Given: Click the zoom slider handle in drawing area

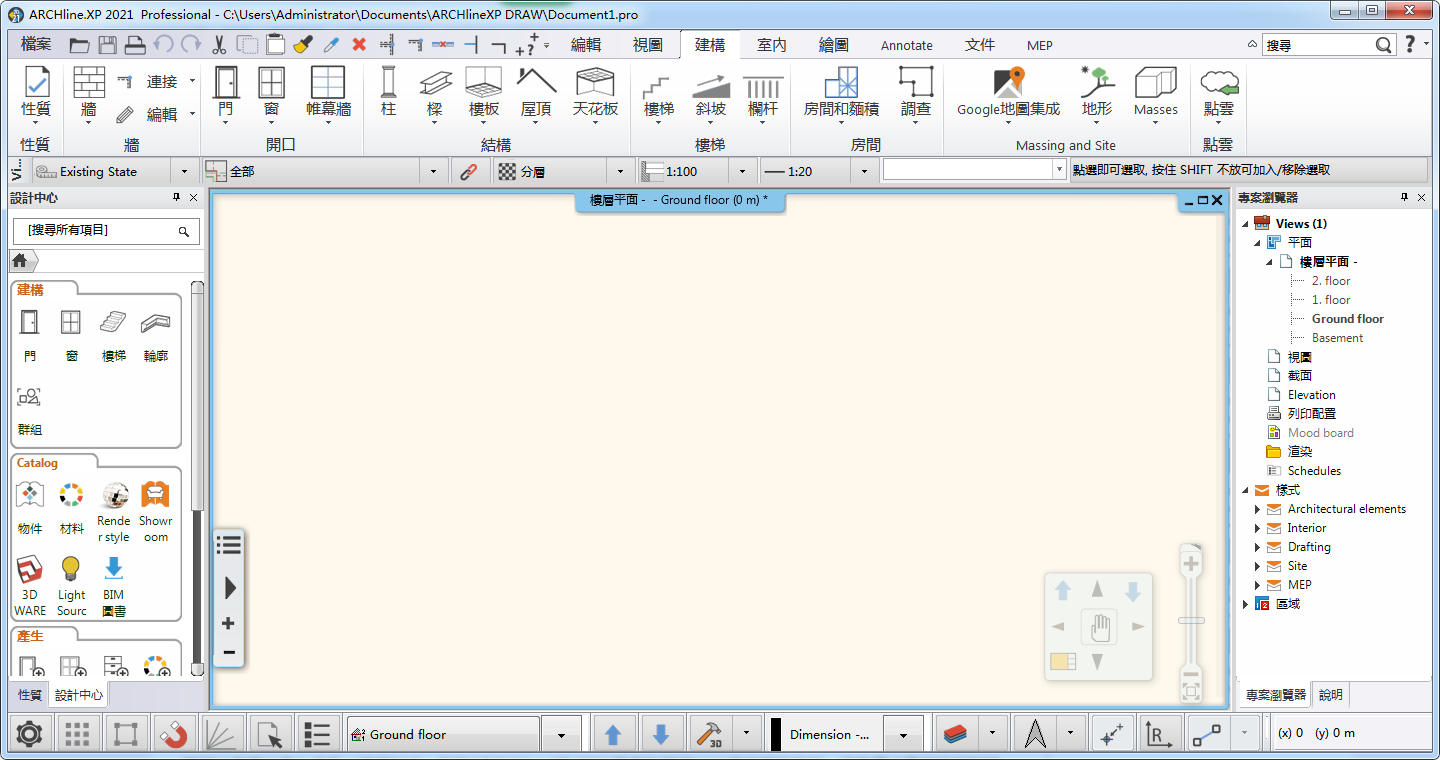Looking at the screenshot, I should tap(1191, 621).
